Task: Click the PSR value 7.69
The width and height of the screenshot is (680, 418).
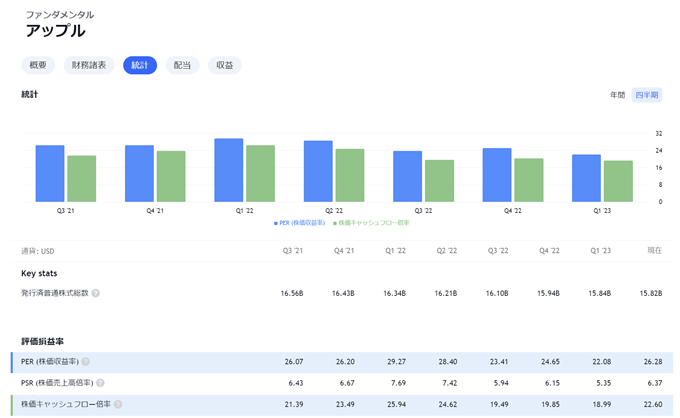Action: [398, 383]
